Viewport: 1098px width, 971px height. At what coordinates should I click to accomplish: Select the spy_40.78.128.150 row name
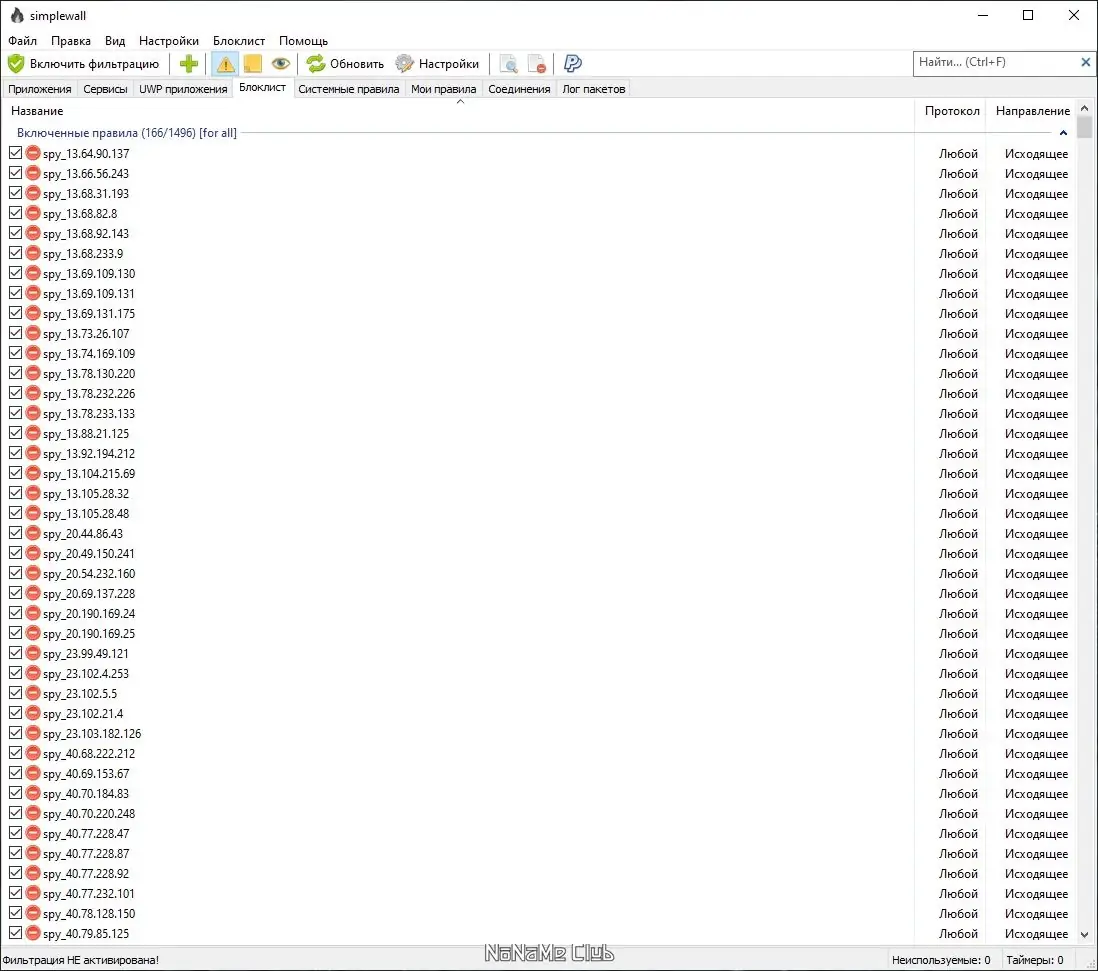pos(89,914)
